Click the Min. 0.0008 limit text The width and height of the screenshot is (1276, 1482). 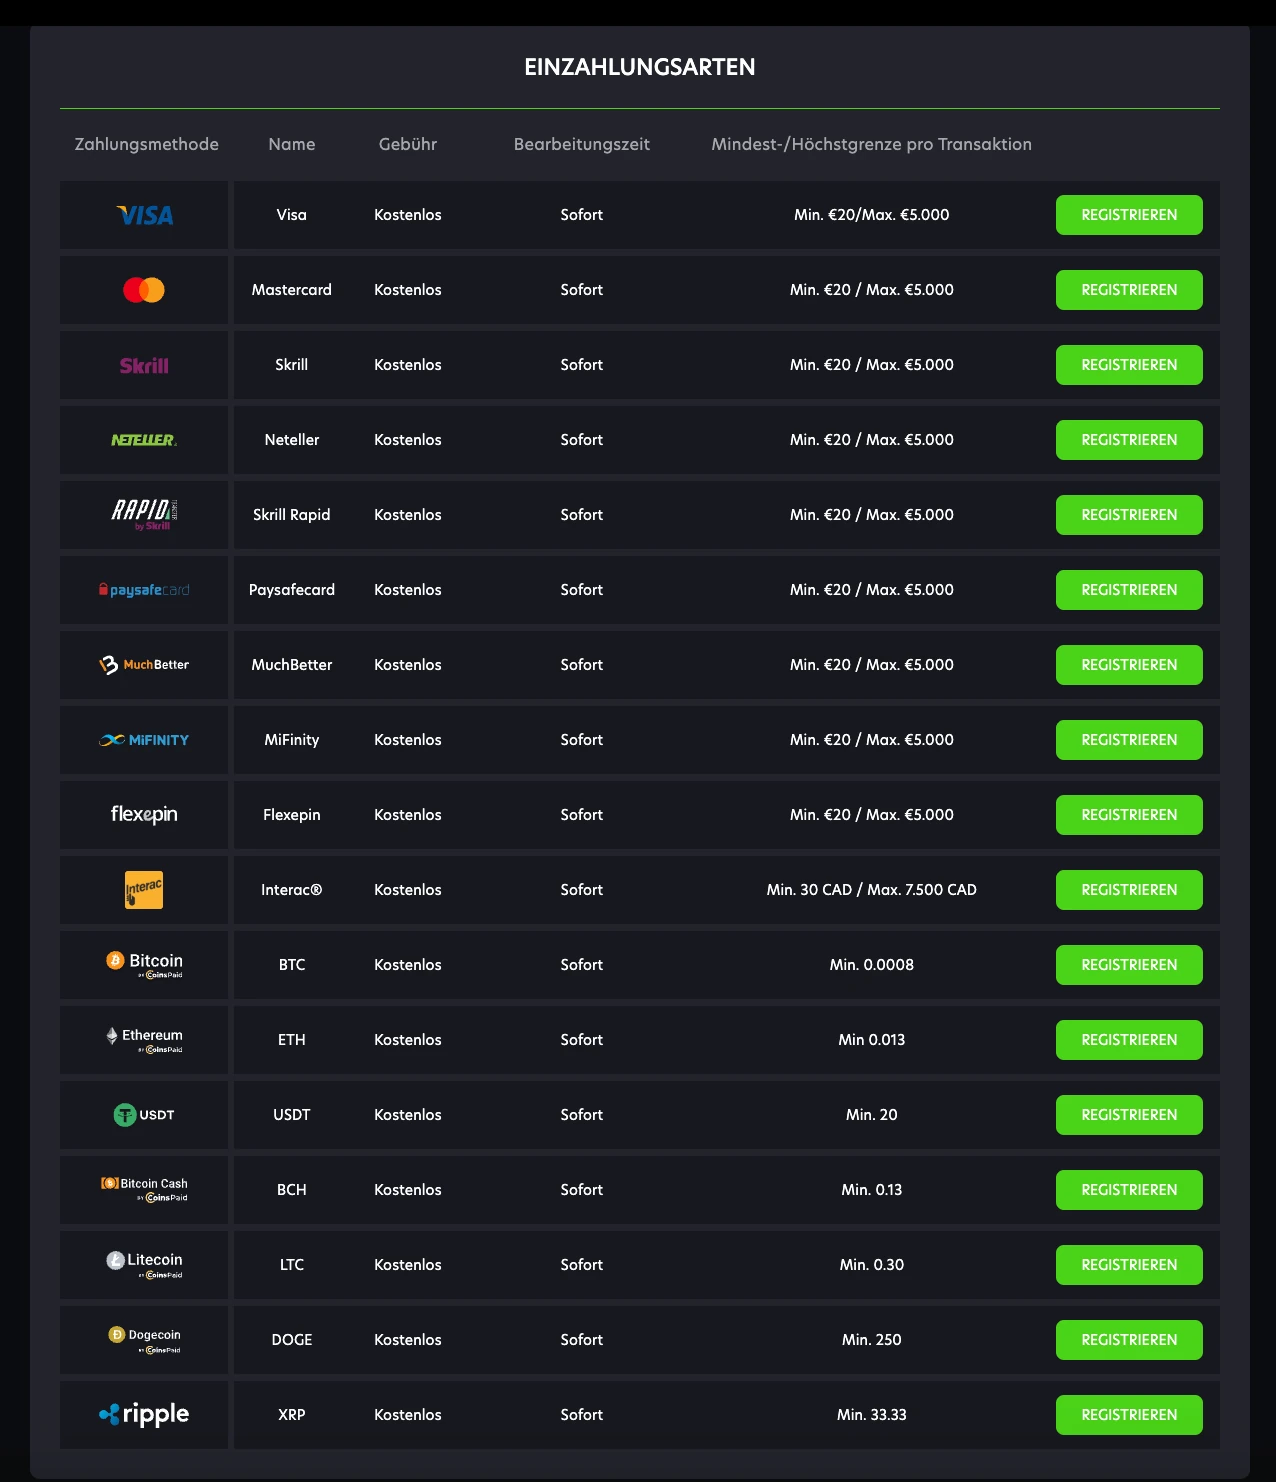(x=872, y=965)
